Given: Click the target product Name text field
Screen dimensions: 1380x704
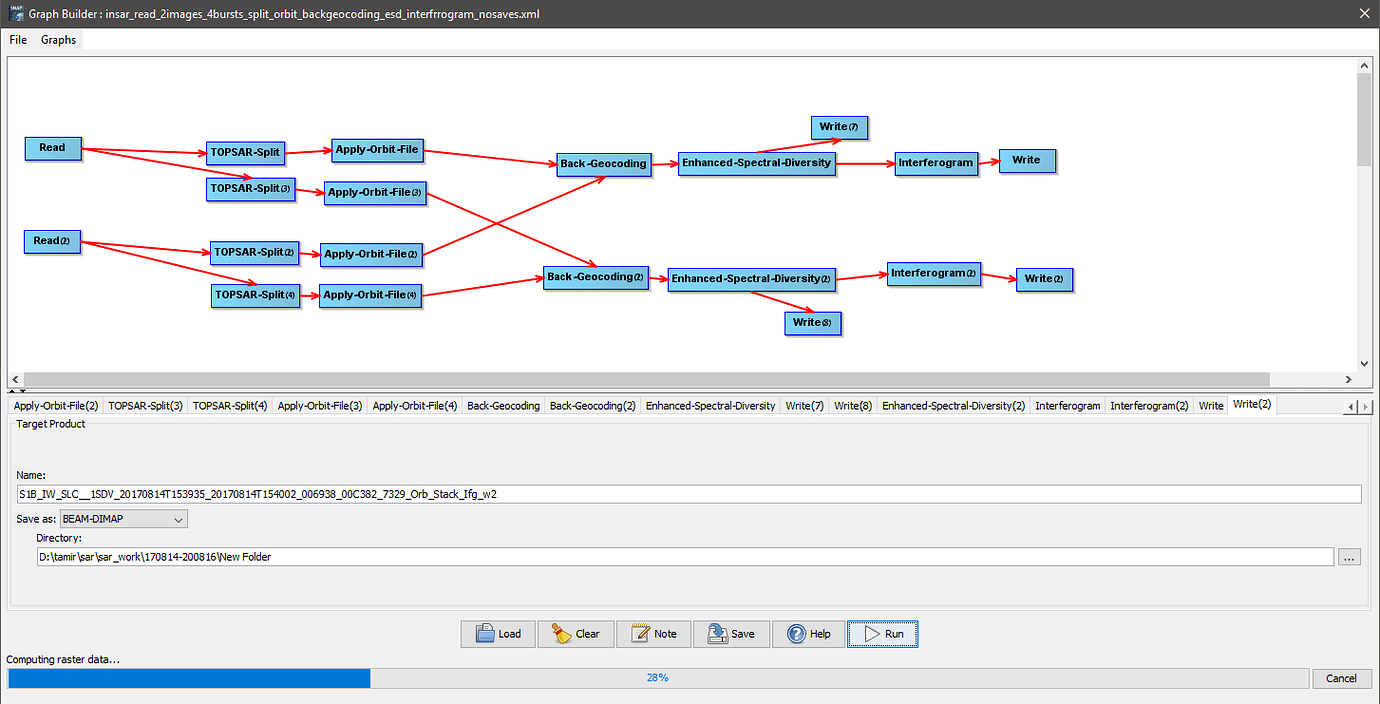Looking at the screenshot, I should (689, 494).
